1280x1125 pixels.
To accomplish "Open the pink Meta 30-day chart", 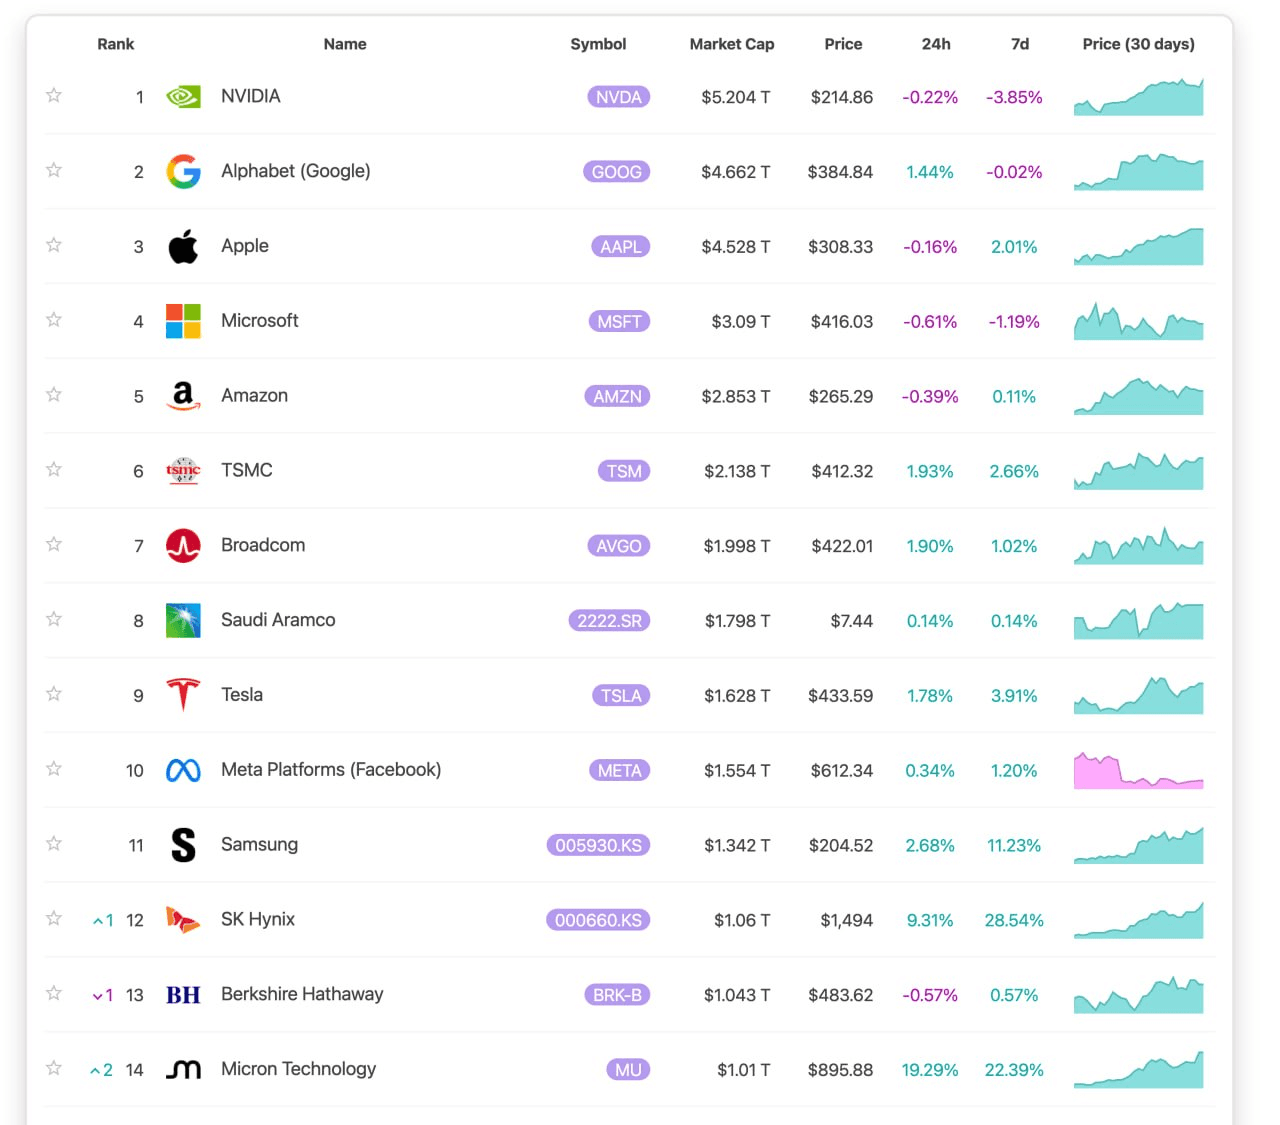I will click(1139, 770).
